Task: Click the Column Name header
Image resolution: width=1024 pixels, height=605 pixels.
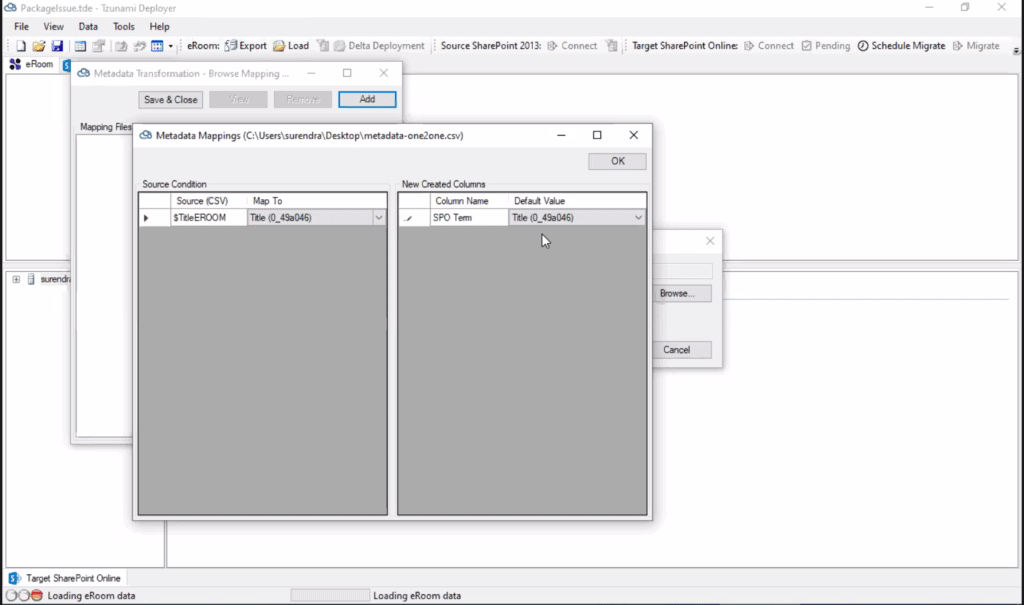Action: coord(469,201)
